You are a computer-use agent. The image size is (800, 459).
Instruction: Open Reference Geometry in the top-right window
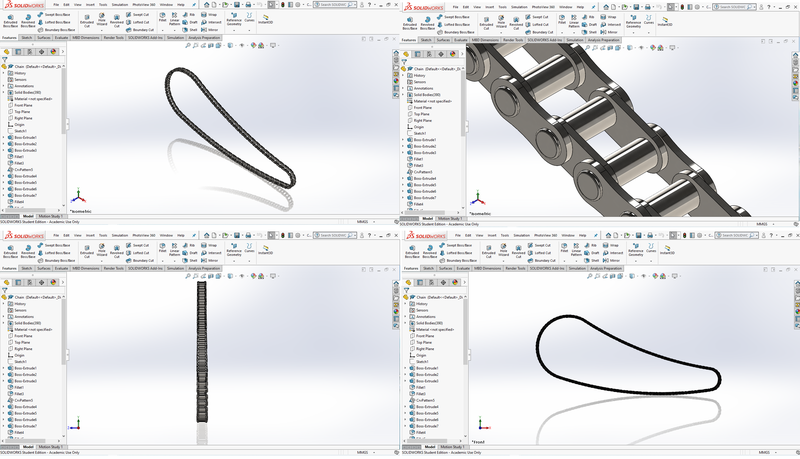pos(633,20)
